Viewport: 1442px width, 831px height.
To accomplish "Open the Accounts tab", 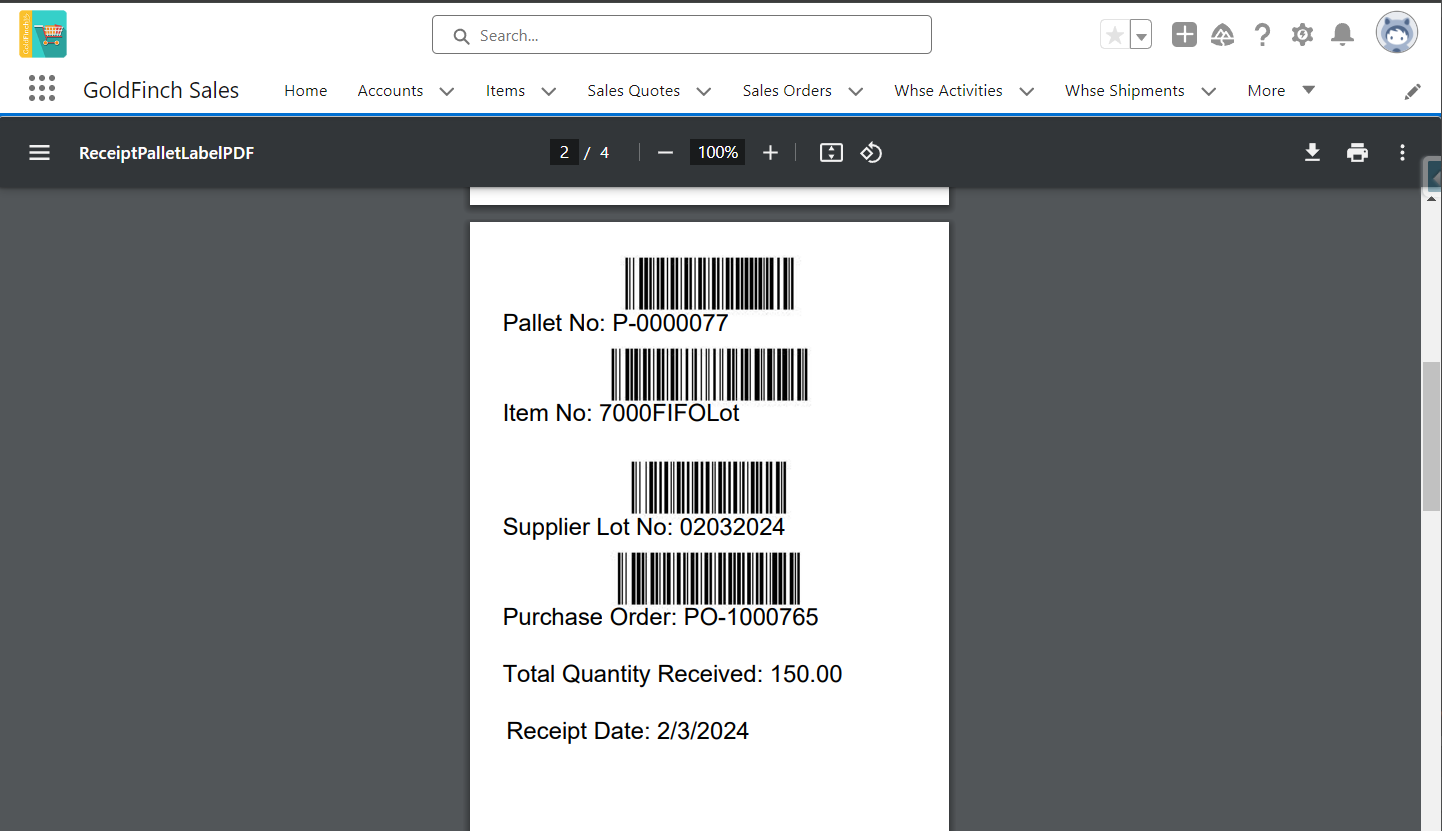I will tap(390, 90).
